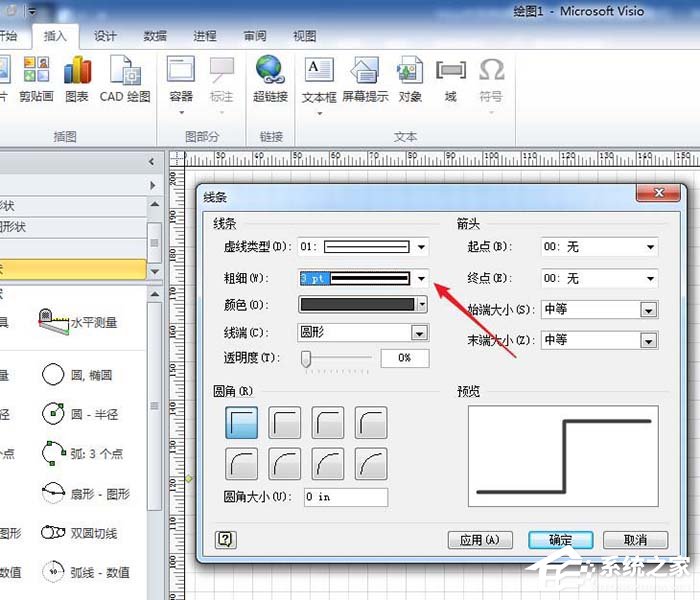Switch to the Data (数据) tab
700x600 pixels.
click(x=155, y=36)
